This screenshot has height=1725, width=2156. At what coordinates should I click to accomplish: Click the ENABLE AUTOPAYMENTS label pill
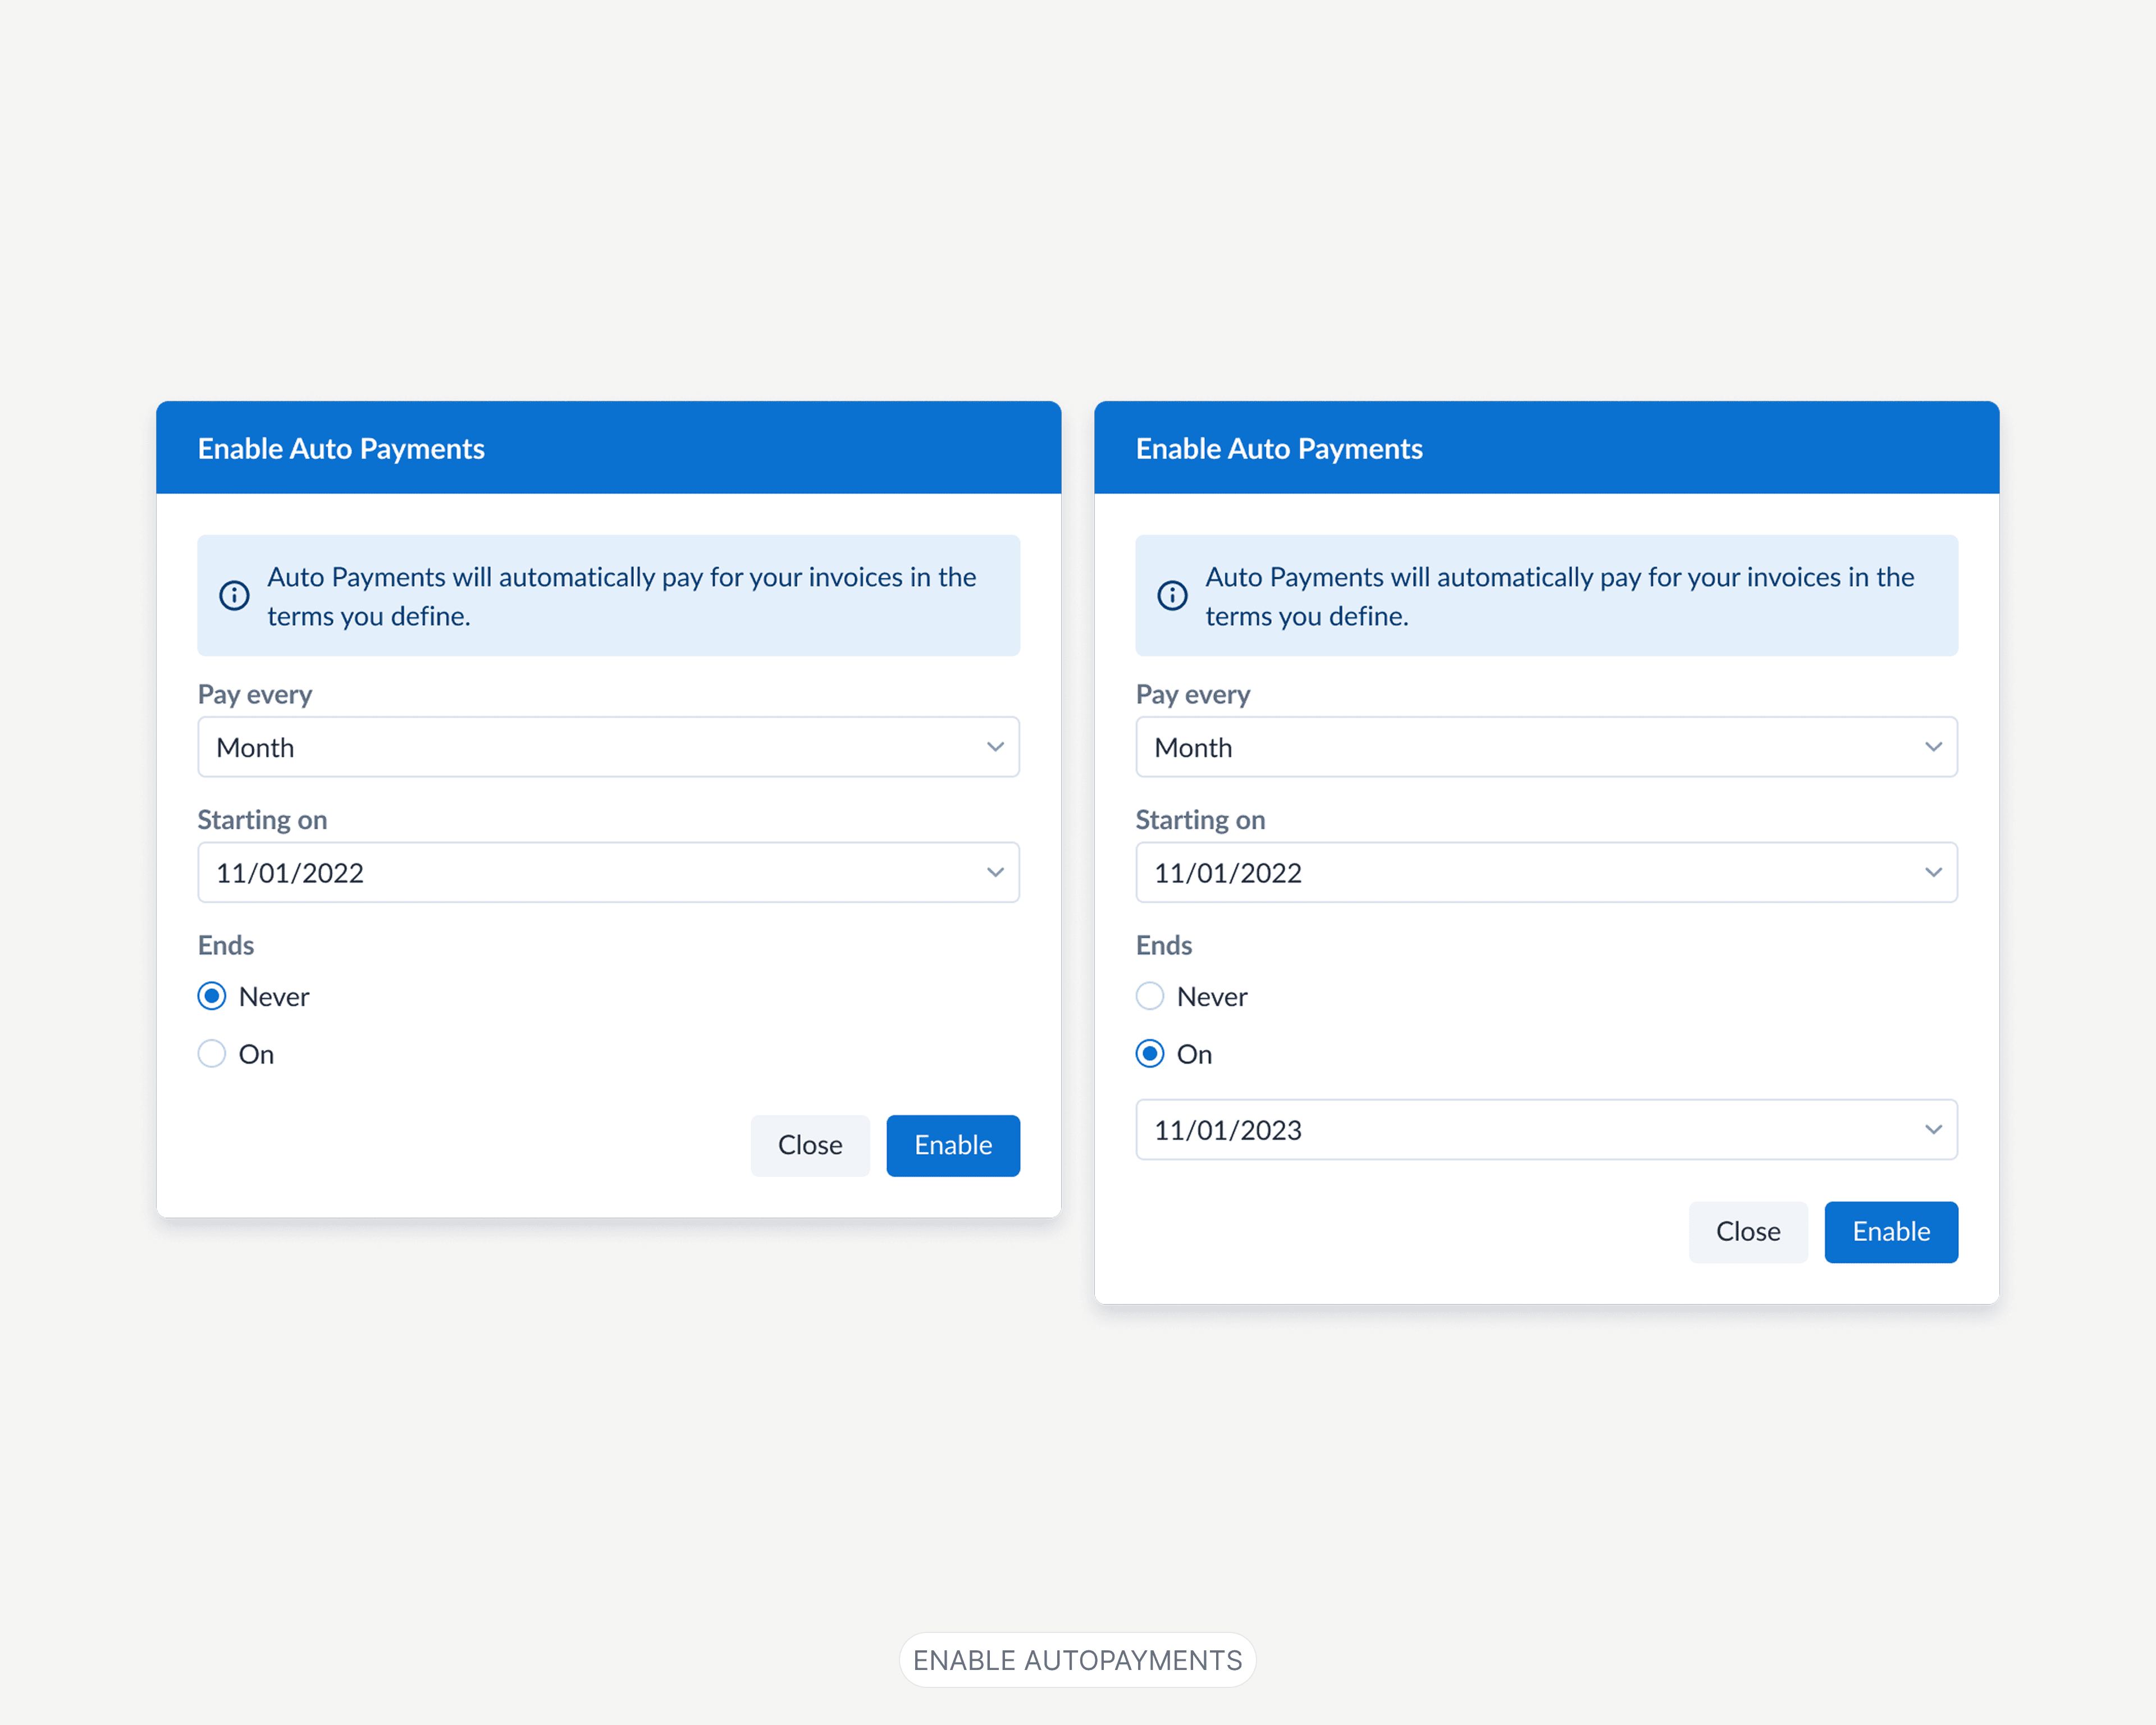click(x=1077, y=1660)
